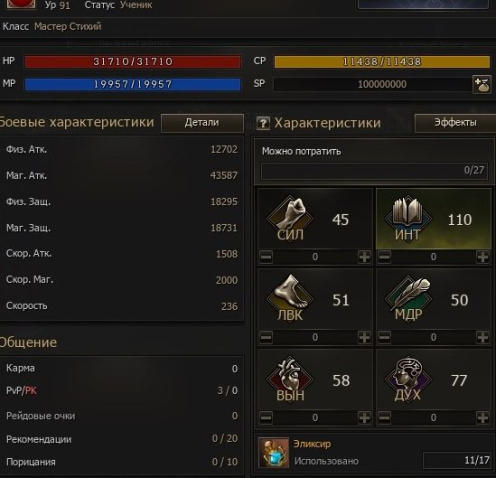496x478 pixels.
Task: Click the SP pouch add icon
Action: click(482, 84)
